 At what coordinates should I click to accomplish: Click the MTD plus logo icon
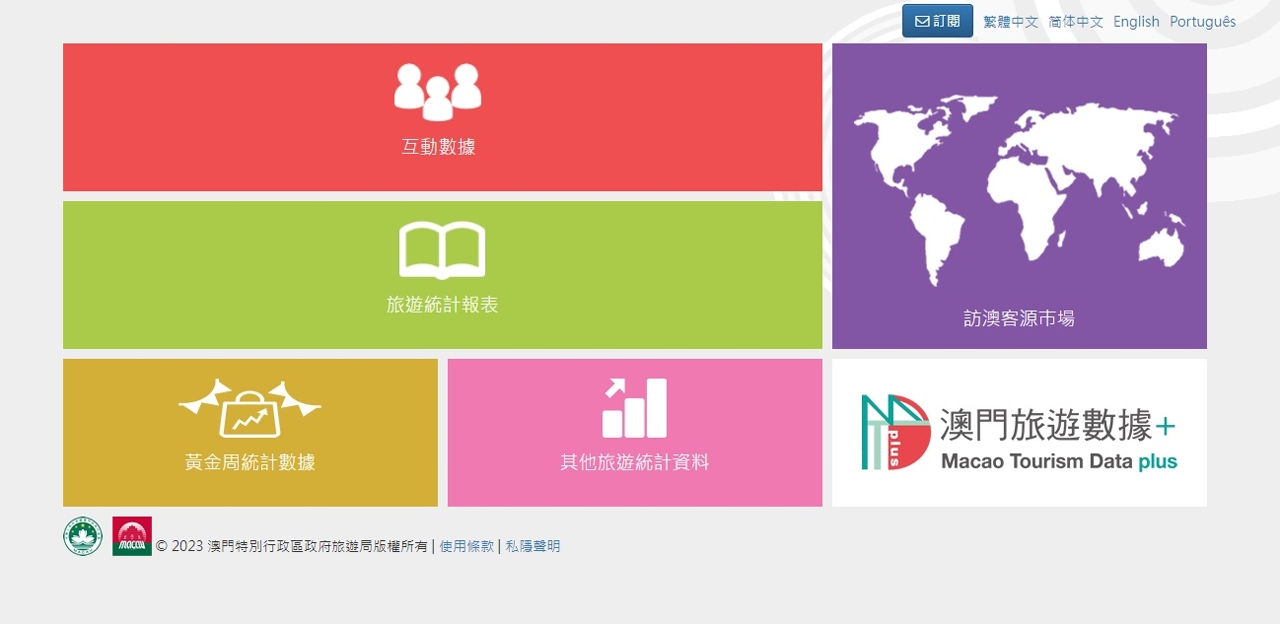pyautogui.click(x=896, y=432)
